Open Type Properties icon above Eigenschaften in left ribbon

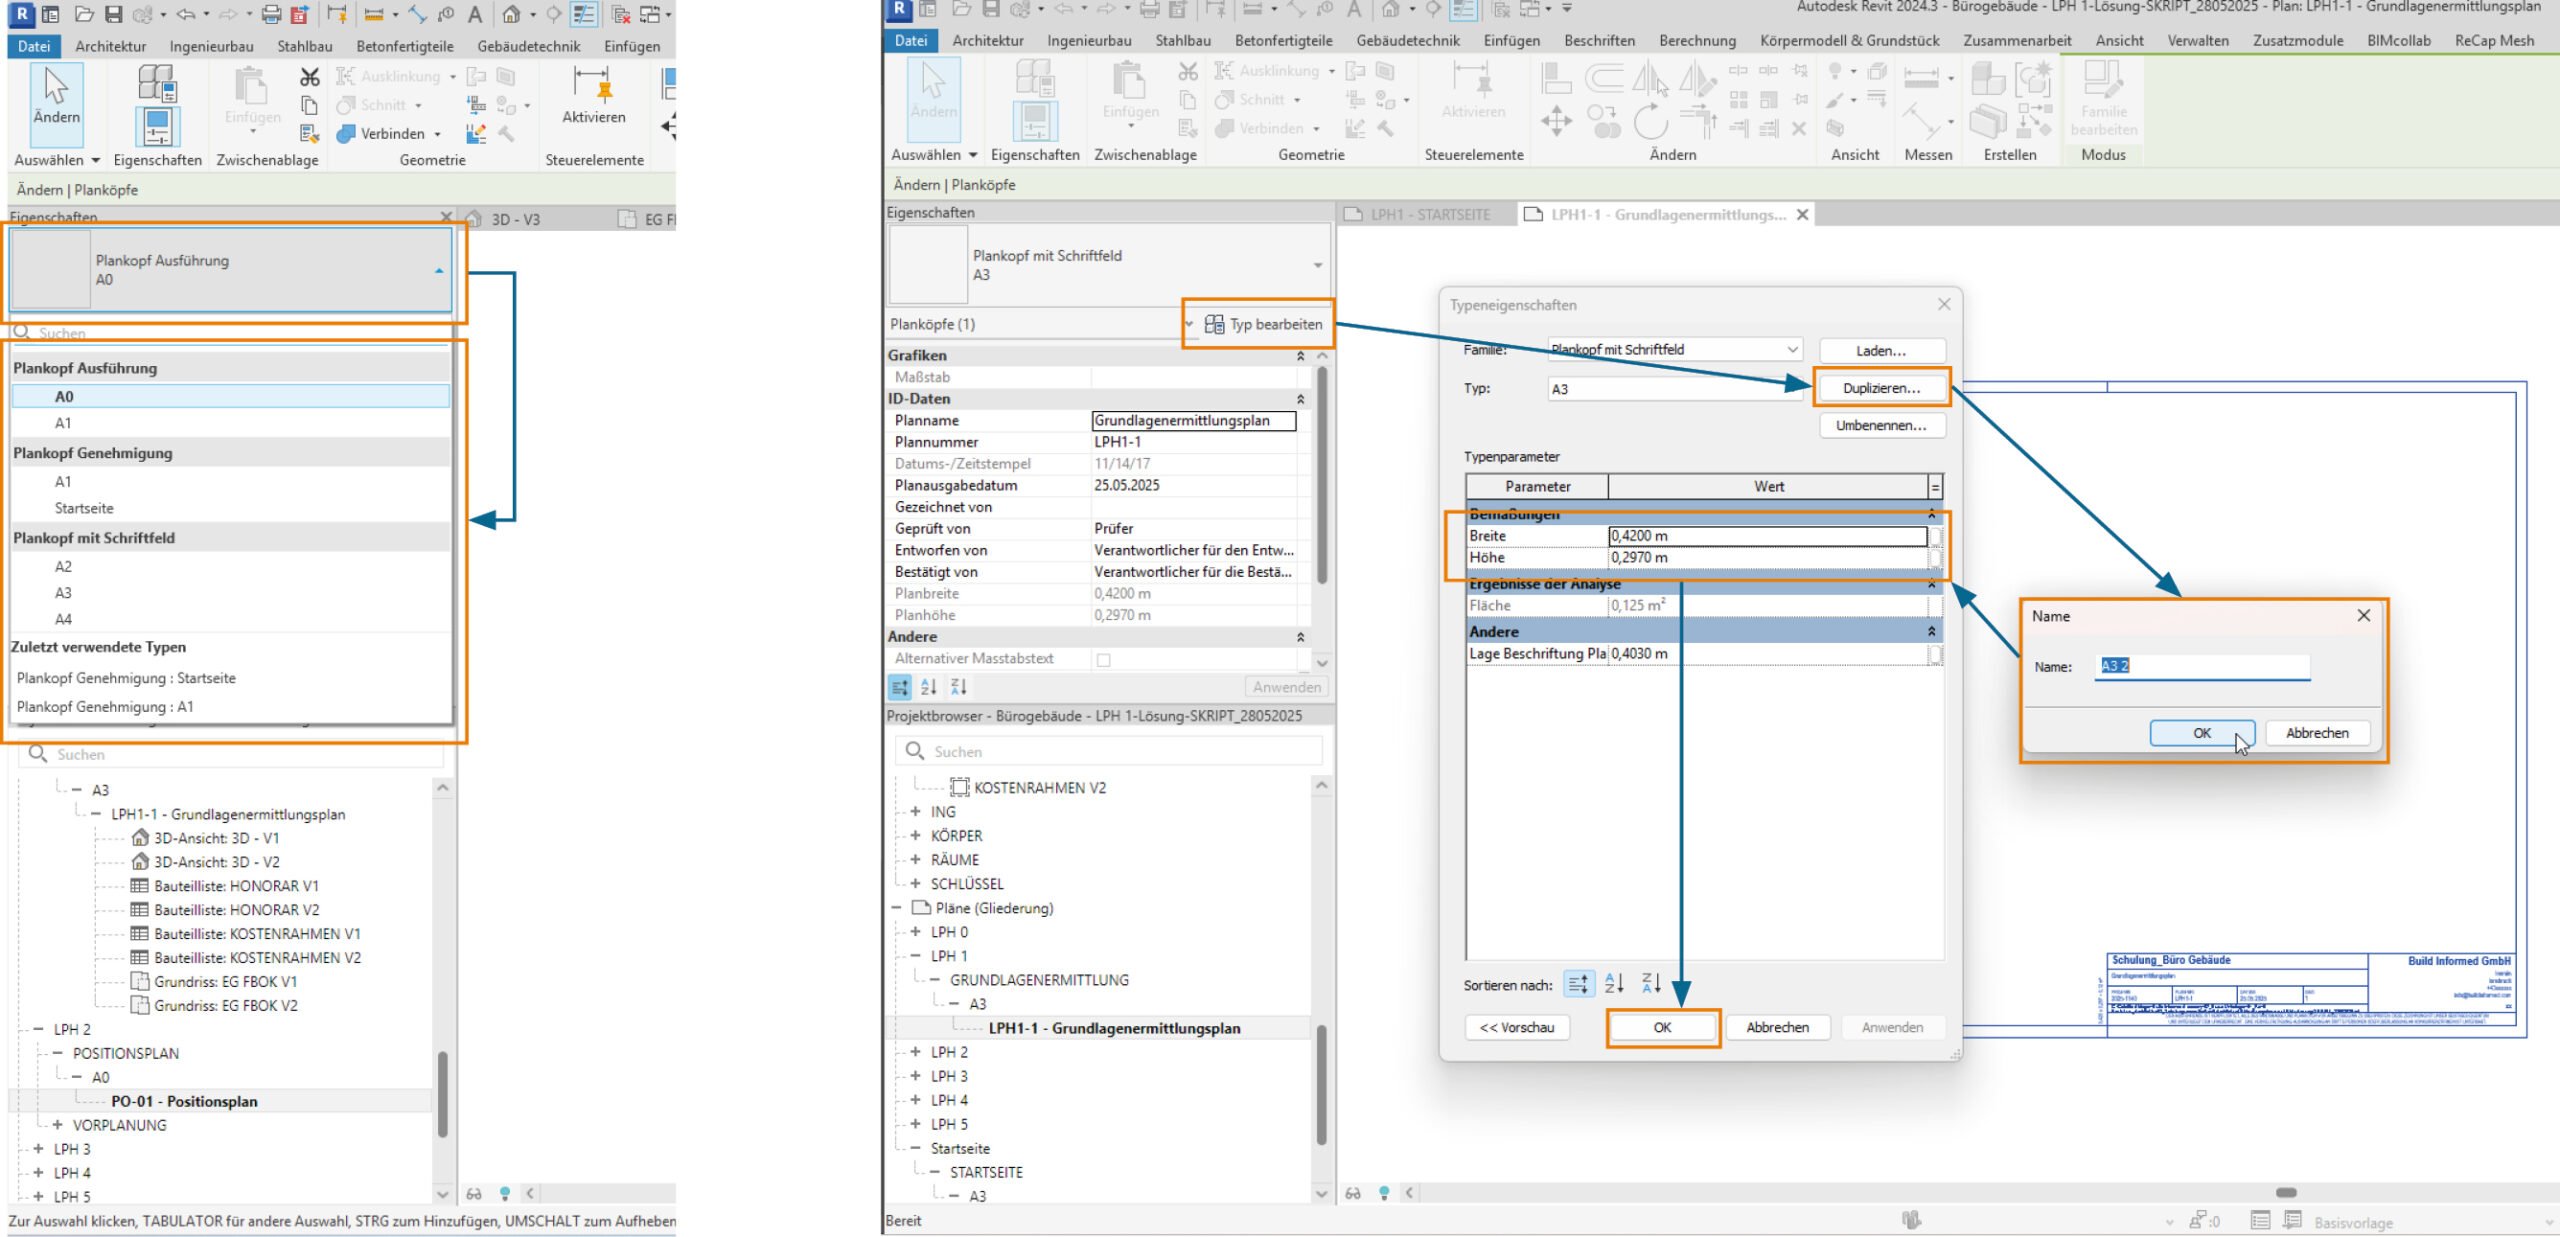point(157,82)
